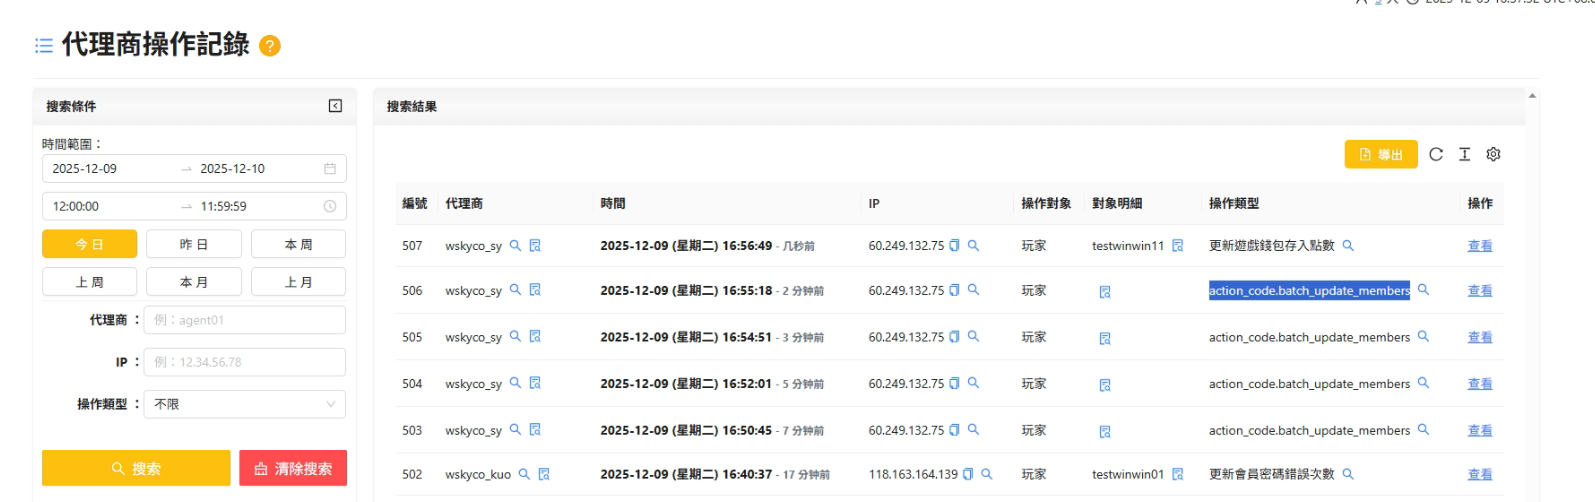Click the red 清除搜索 button
1595x502 pixels.
click(x=293, y=468)
